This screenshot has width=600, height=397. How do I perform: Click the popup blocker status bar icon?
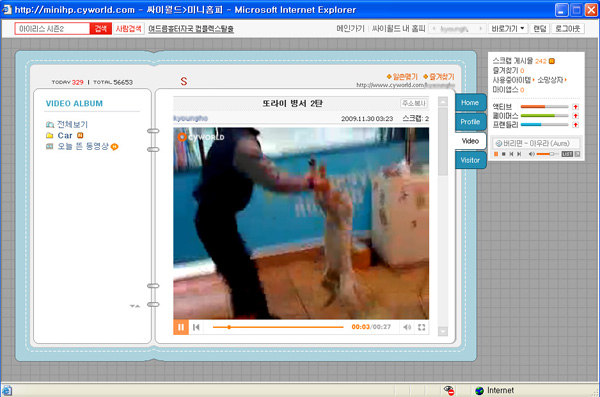click(x=448, y=390)
